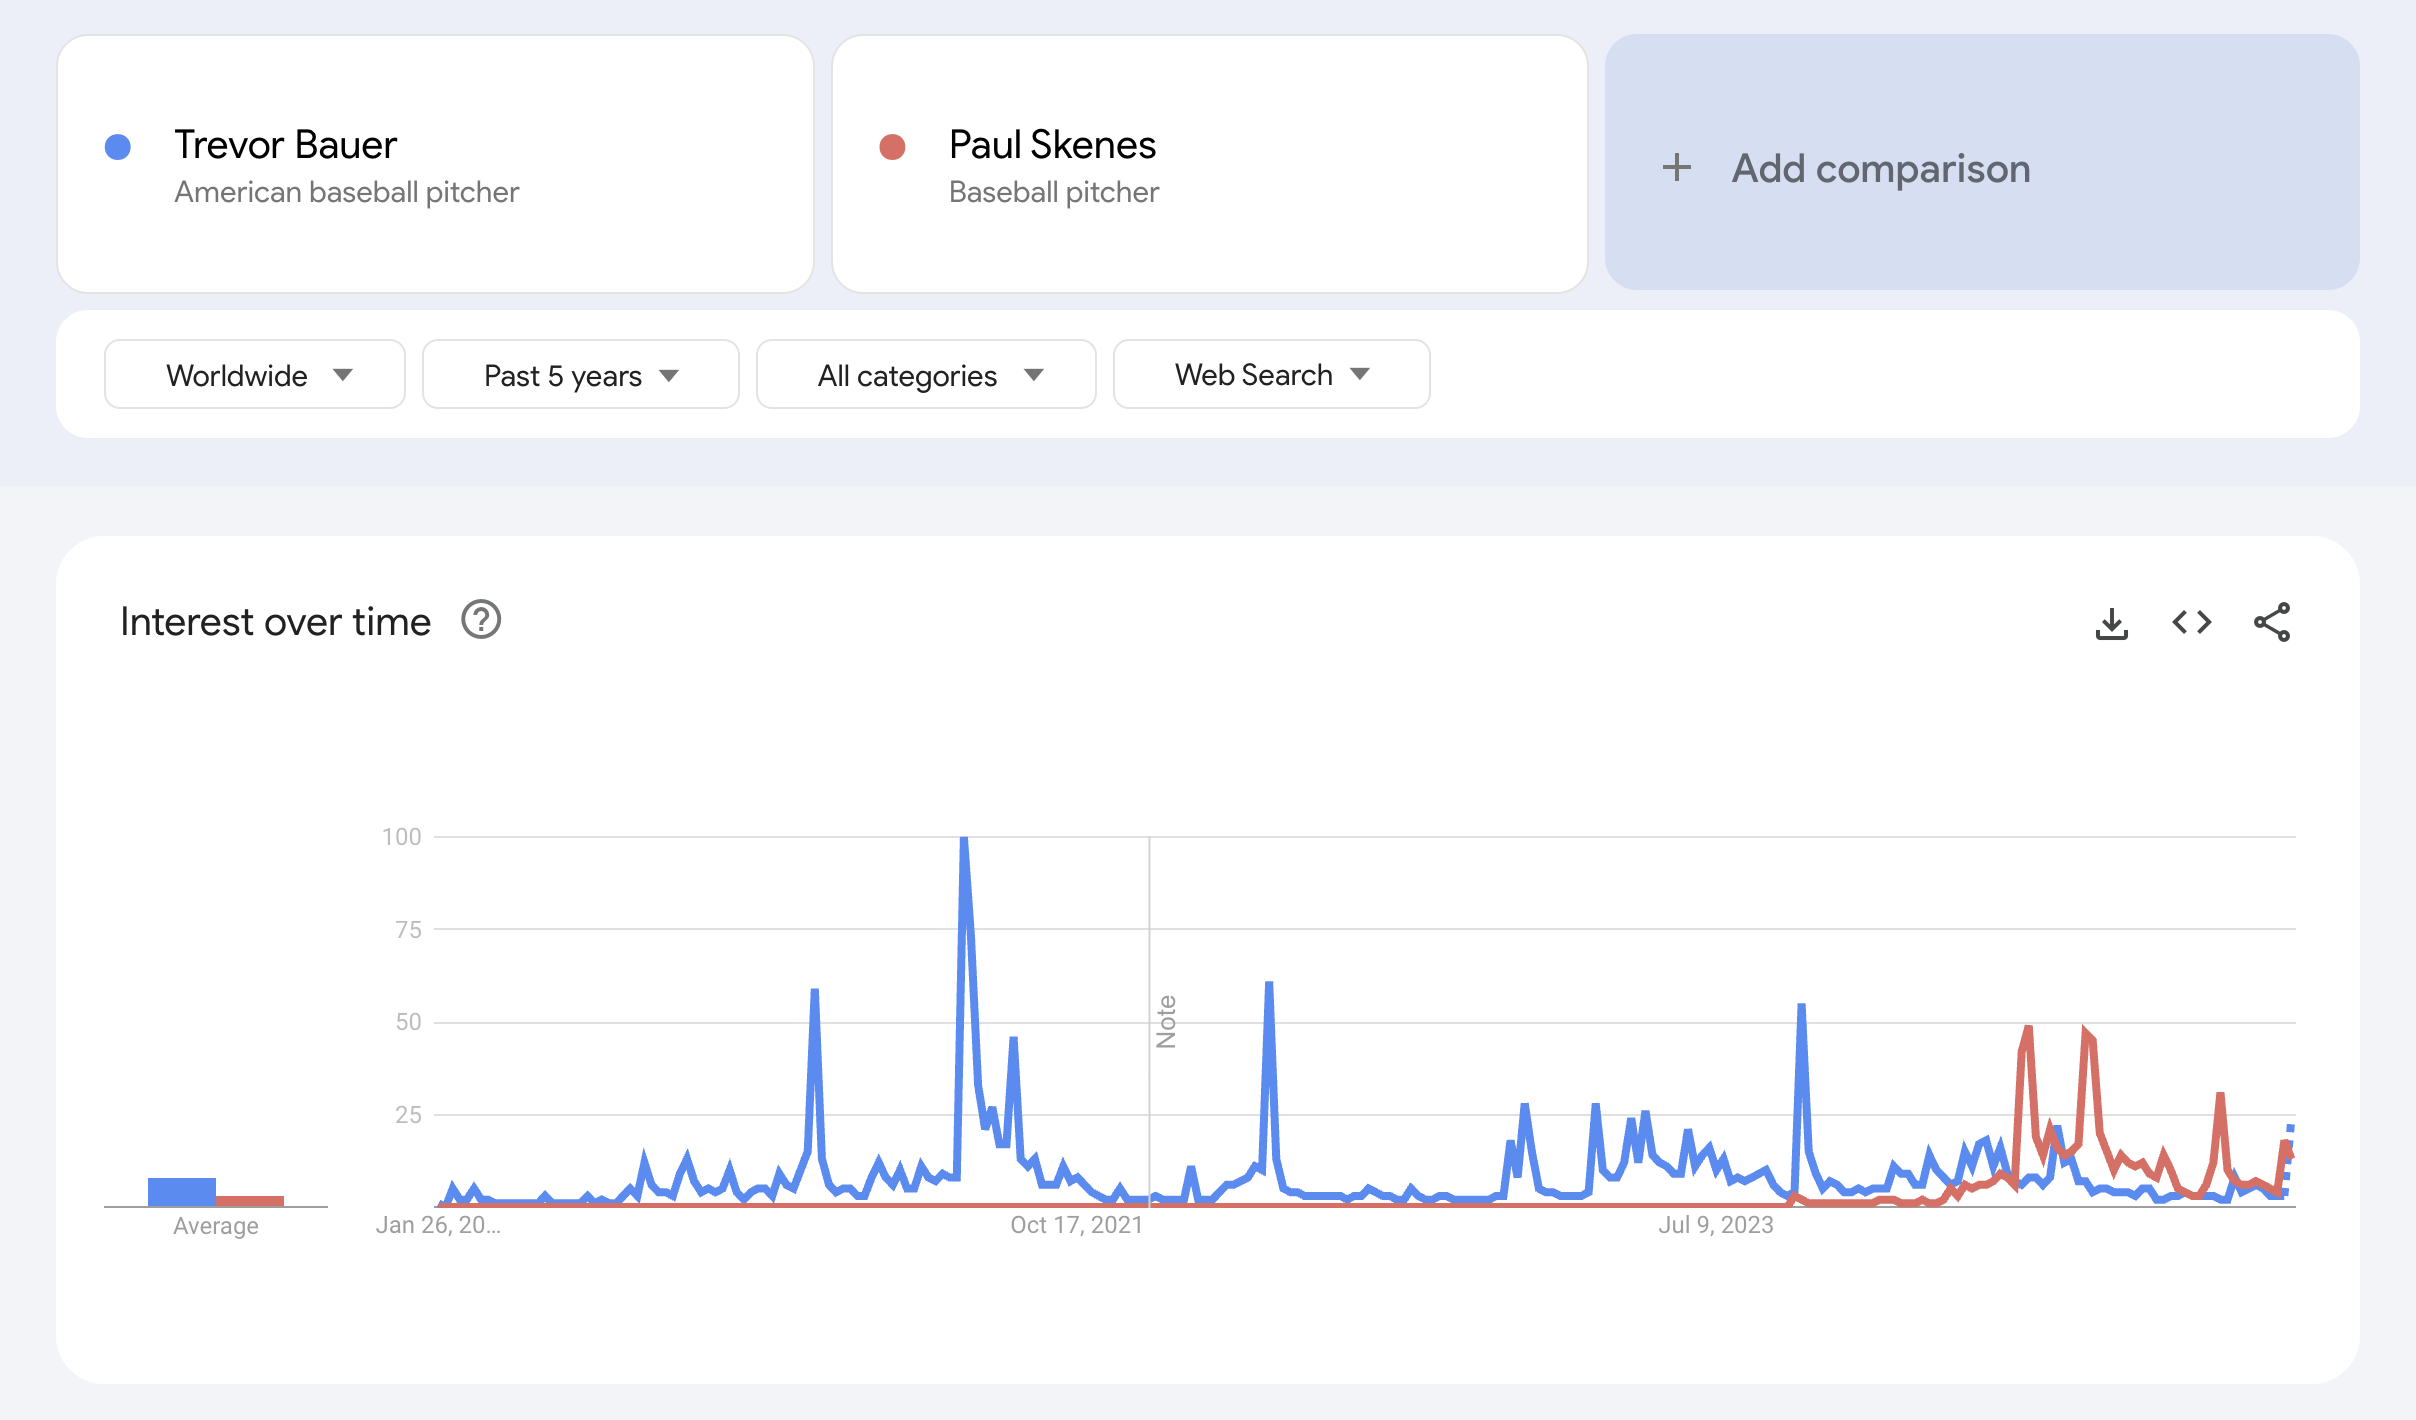The height and width of the screenshot is (1420, 2416).
Task: Expand the Worldwide region dropdown
Action: pos(254,375)
